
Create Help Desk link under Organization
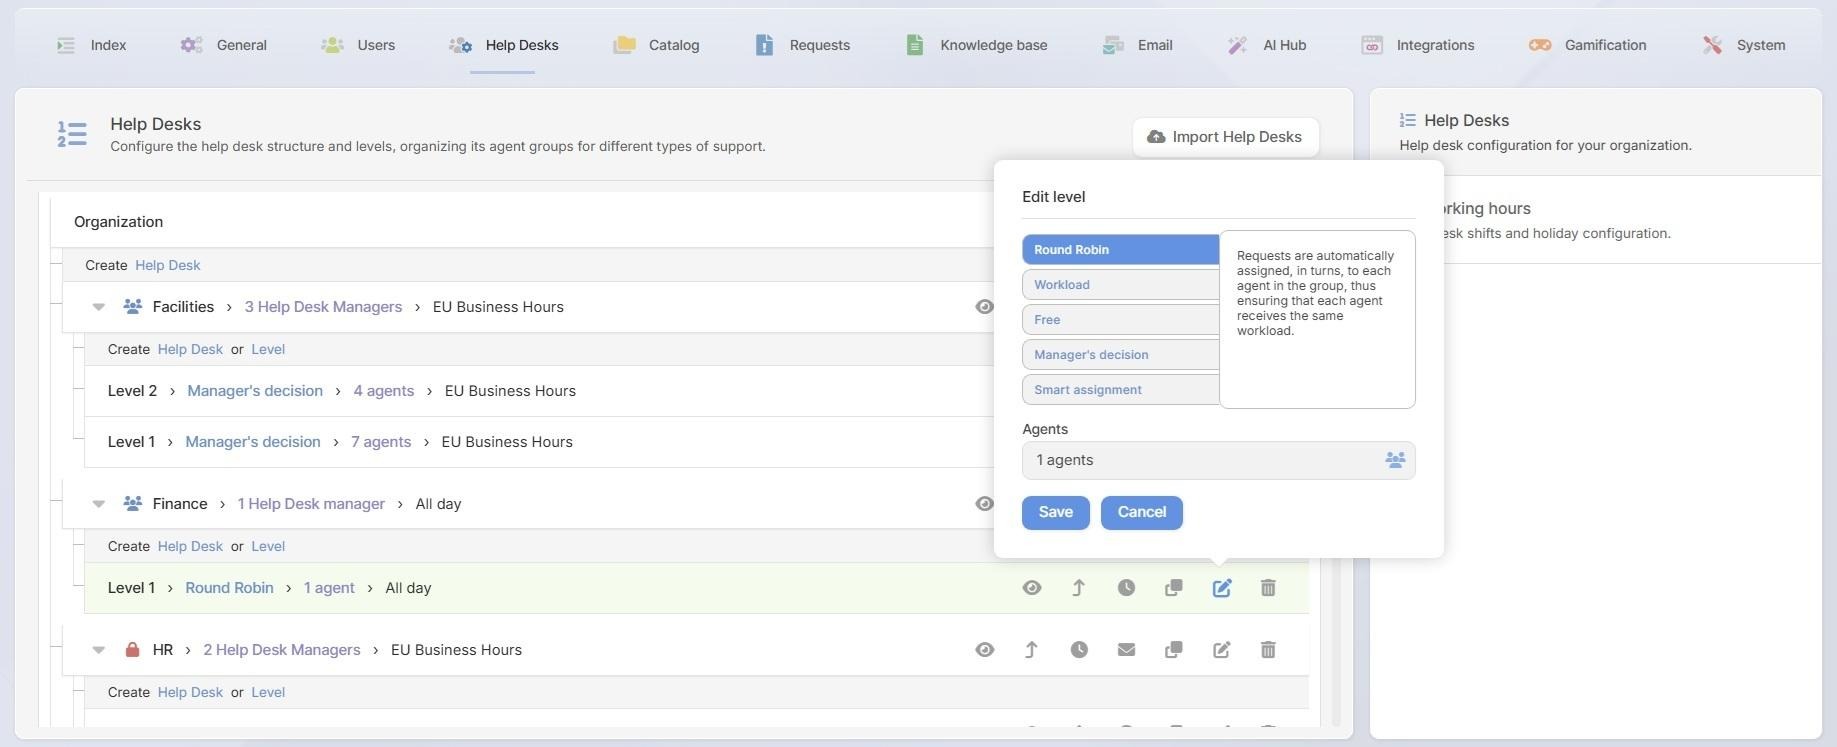[168, 265]
